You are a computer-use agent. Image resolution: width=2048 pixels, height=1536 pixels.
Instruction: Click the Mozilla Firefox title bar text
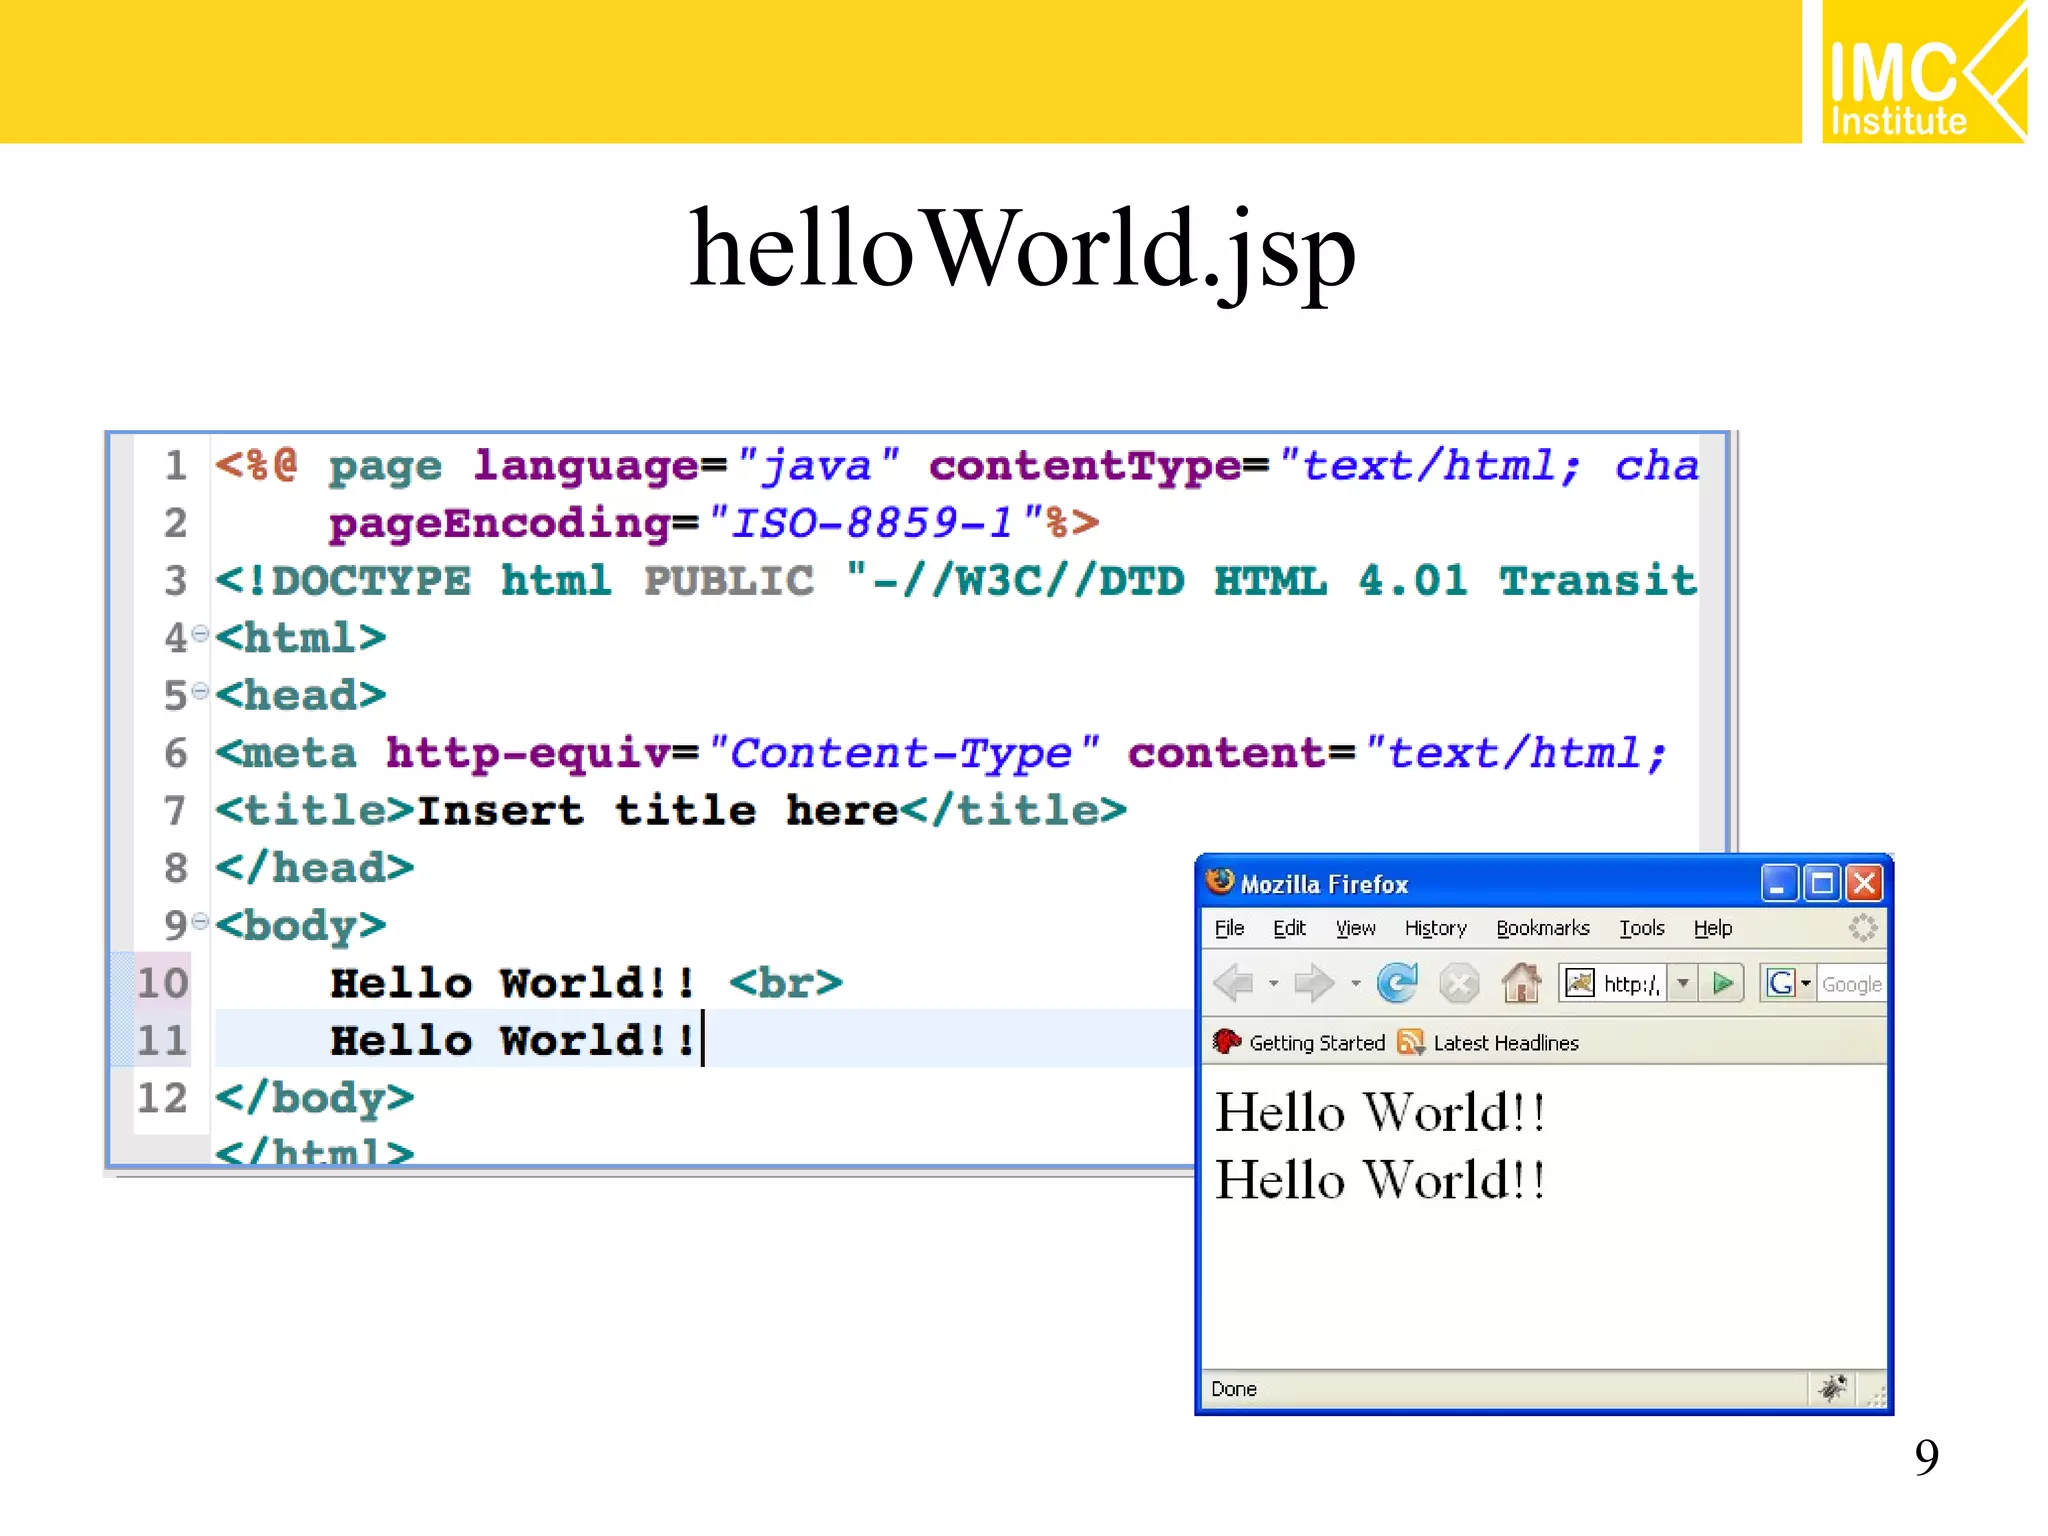coord(1324,884)
